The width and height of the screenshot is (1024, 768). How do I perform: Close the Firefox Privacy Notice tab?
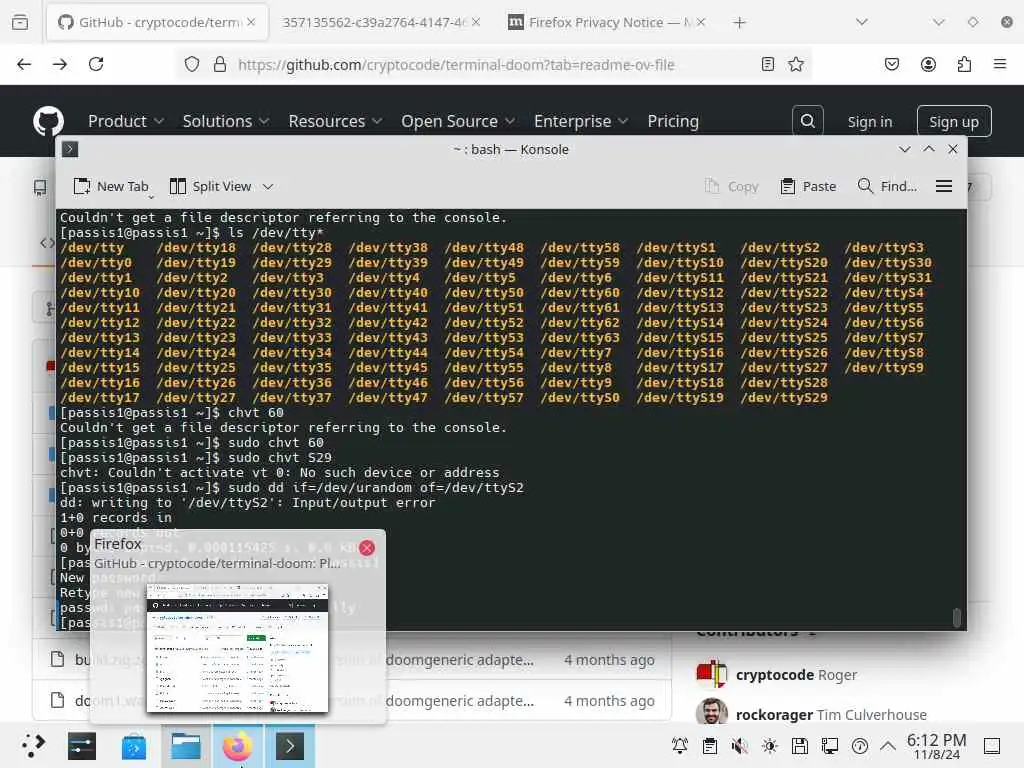click(701, 22)
